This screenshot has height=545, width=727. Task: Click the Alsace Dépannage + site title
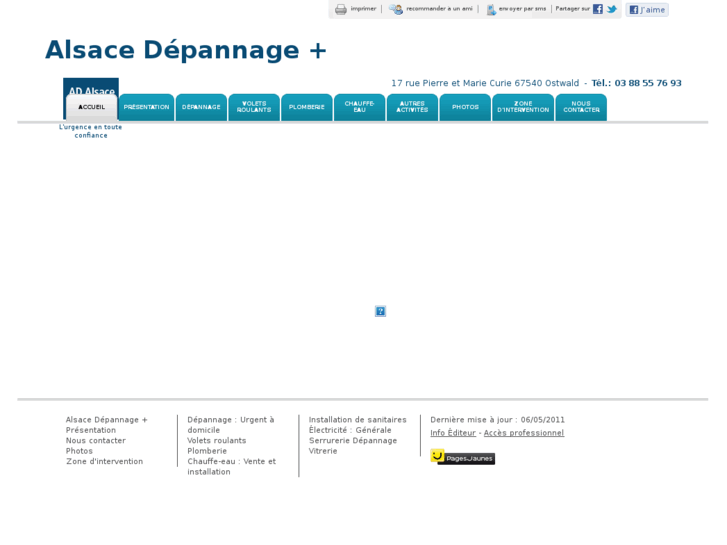(x=186, y=50)
